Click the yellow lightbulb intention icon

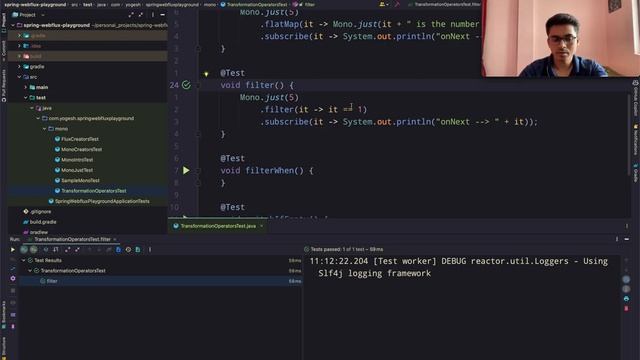click(206, 74)
